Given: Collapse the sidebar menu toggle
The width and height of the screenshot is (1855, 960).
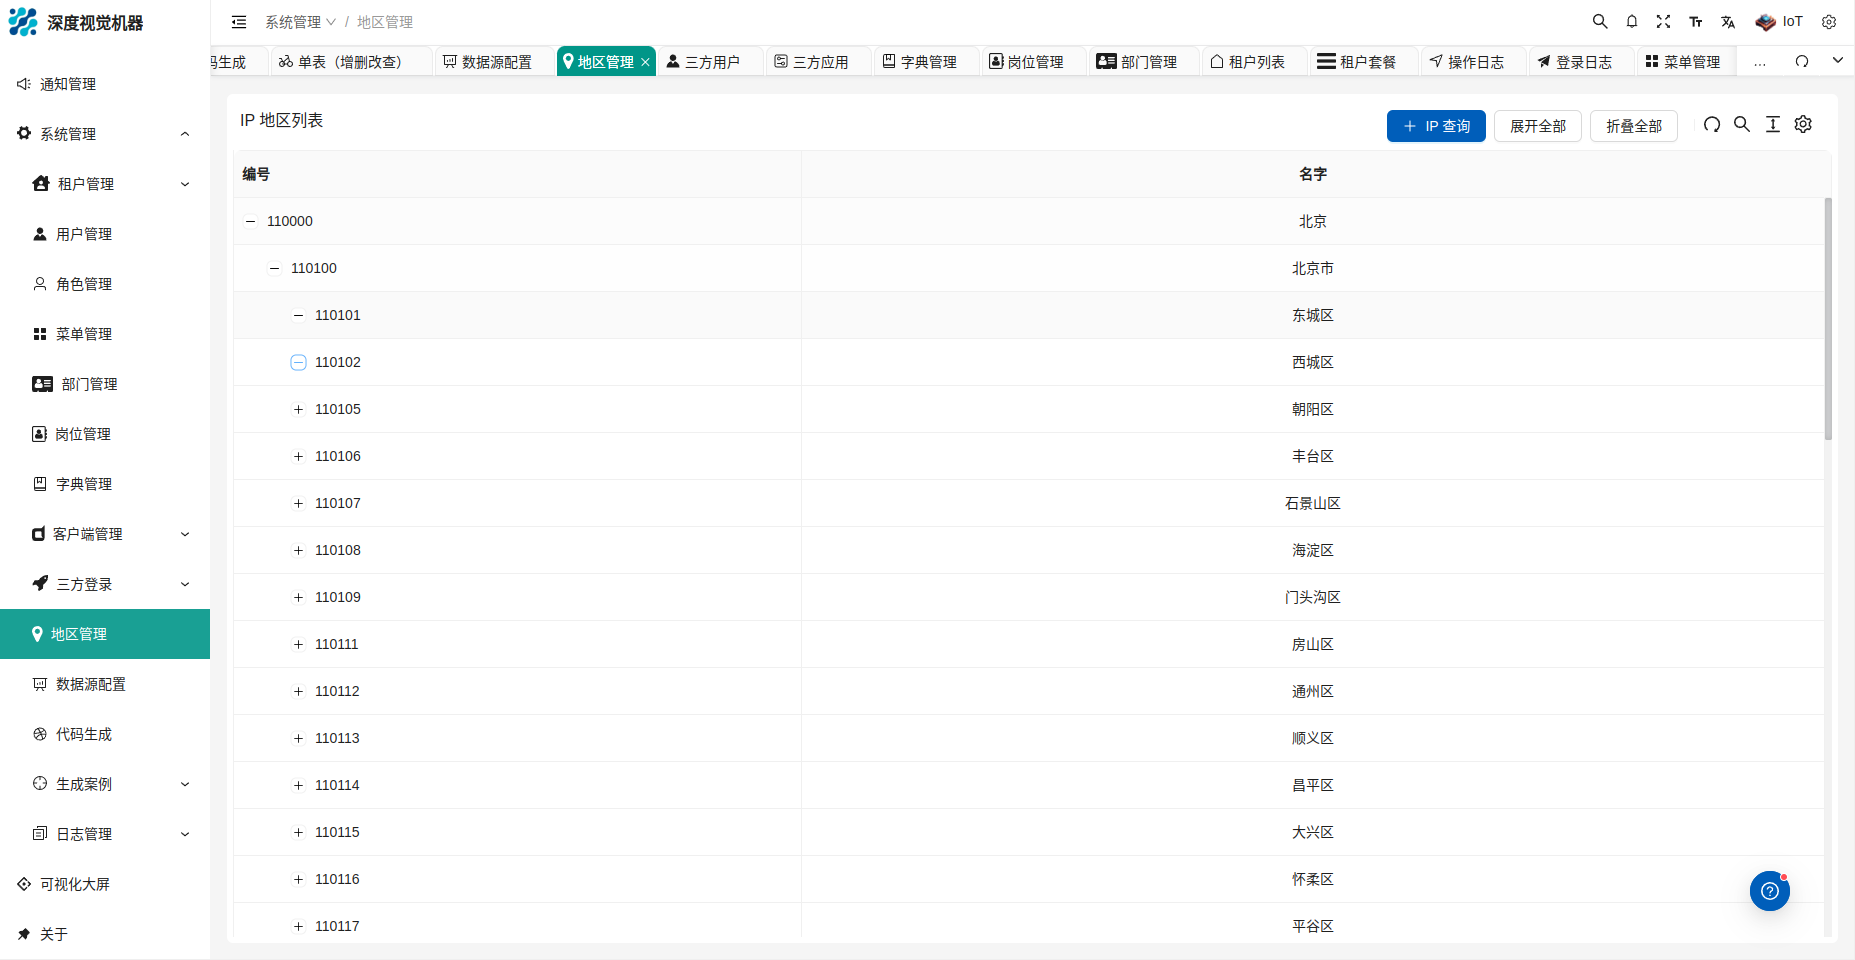Looking at the screenshot, I should tap(239, 22).
